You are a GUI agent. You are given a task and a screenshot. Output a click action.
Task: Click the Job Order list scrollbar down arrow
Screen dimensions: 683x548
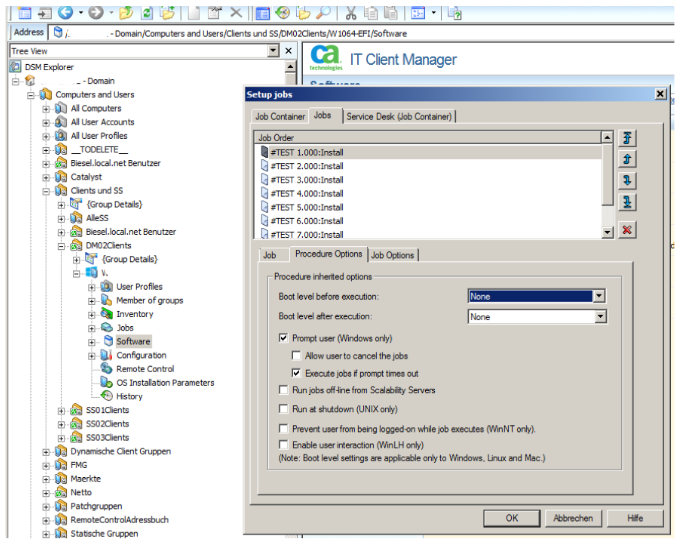607,232
